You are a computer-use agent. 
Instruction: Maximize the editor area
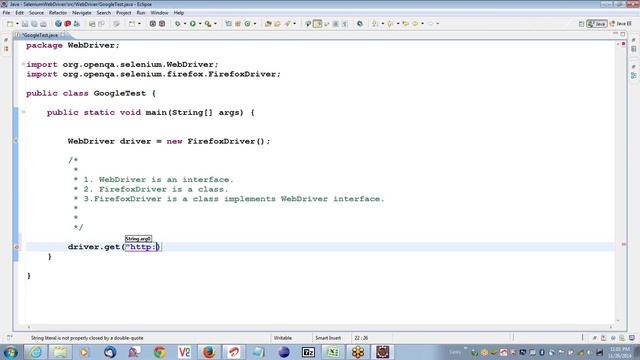point(623,34)
